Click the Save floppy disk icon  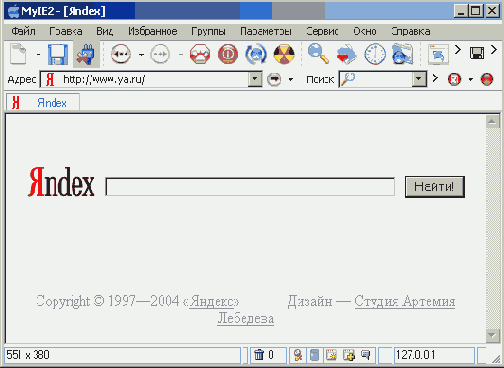tap(58, 54)
